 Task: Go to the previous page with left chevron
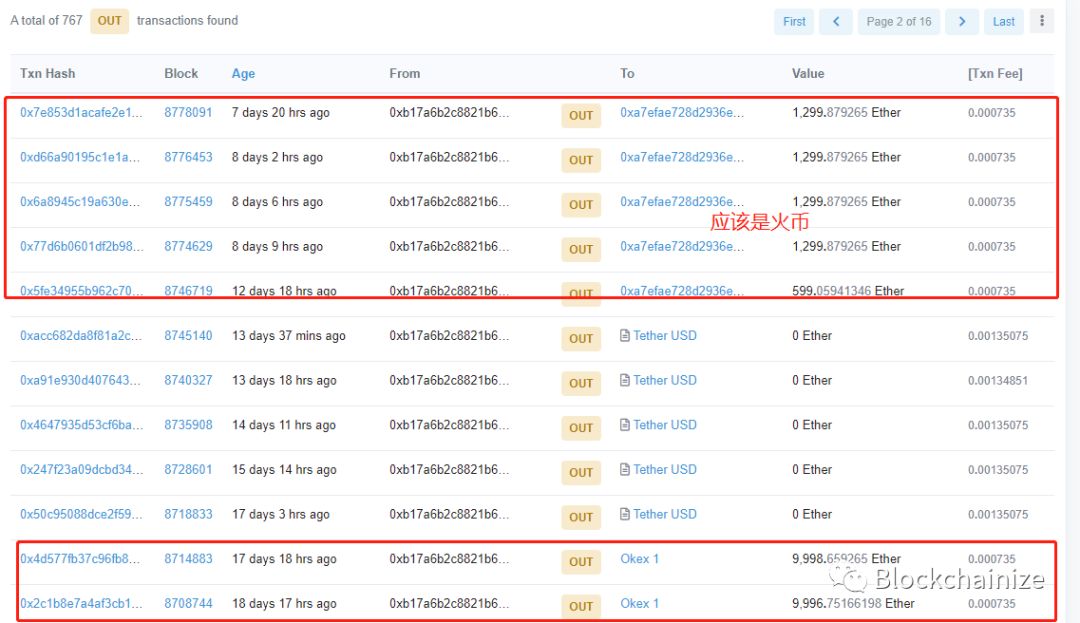pos(836,21)
